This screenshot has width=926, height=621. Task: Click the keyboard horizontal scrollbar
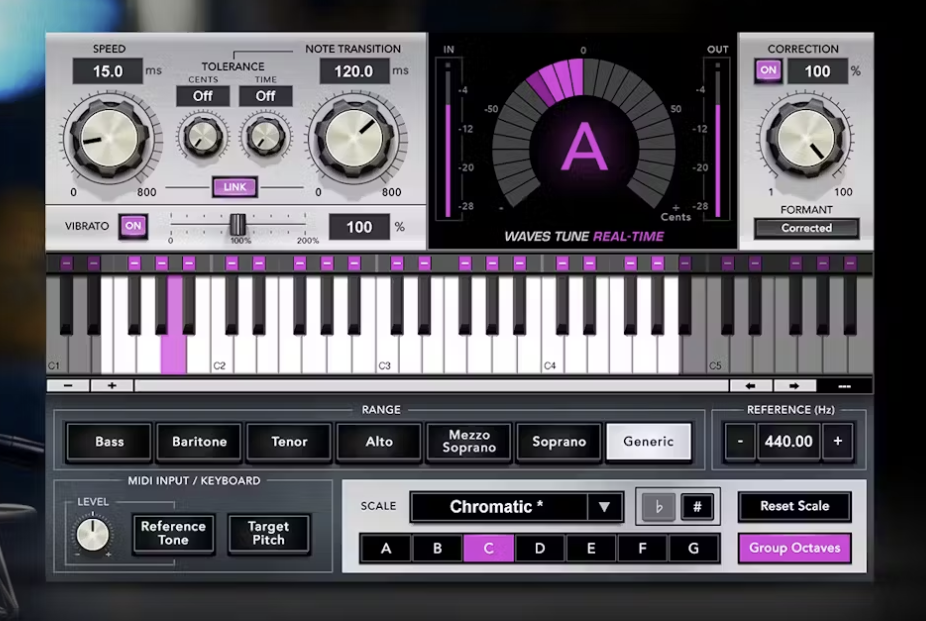click(431, 385)
